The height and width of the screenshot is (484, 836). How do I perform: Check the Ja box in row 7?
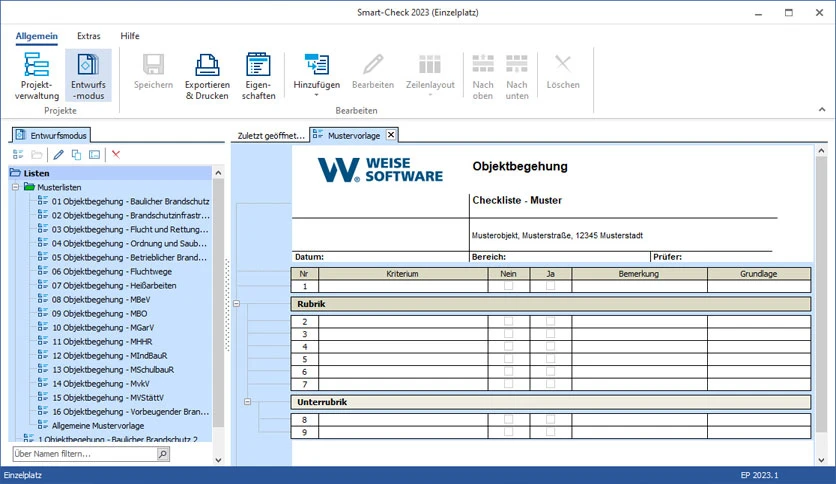tap(550, 384)
